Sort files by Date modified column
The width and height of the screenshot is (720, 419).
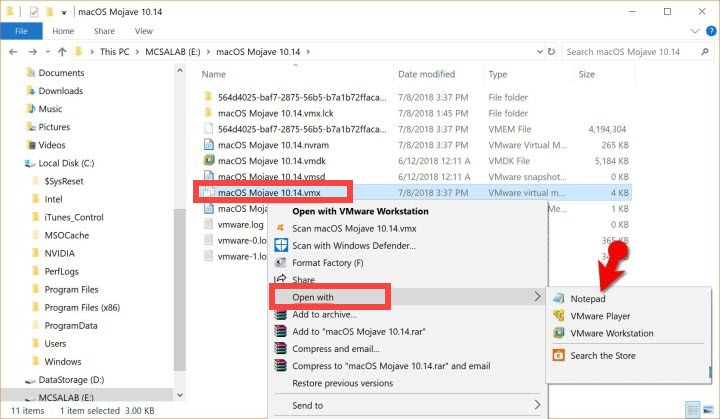click(426, 74)
